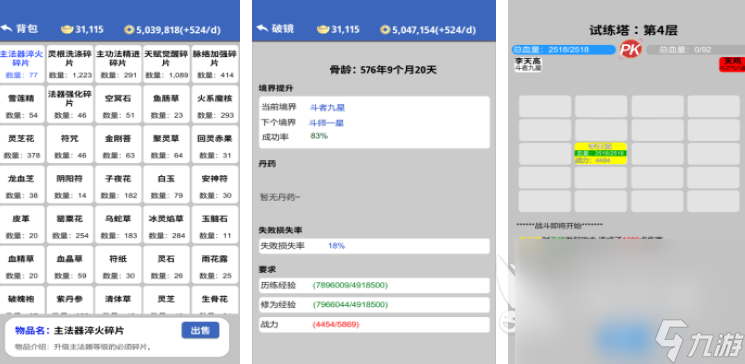The width and height of the screenshot is (745, 364).
Task: Open the 罂粟花 item card
Action: [x=70, y=224]
